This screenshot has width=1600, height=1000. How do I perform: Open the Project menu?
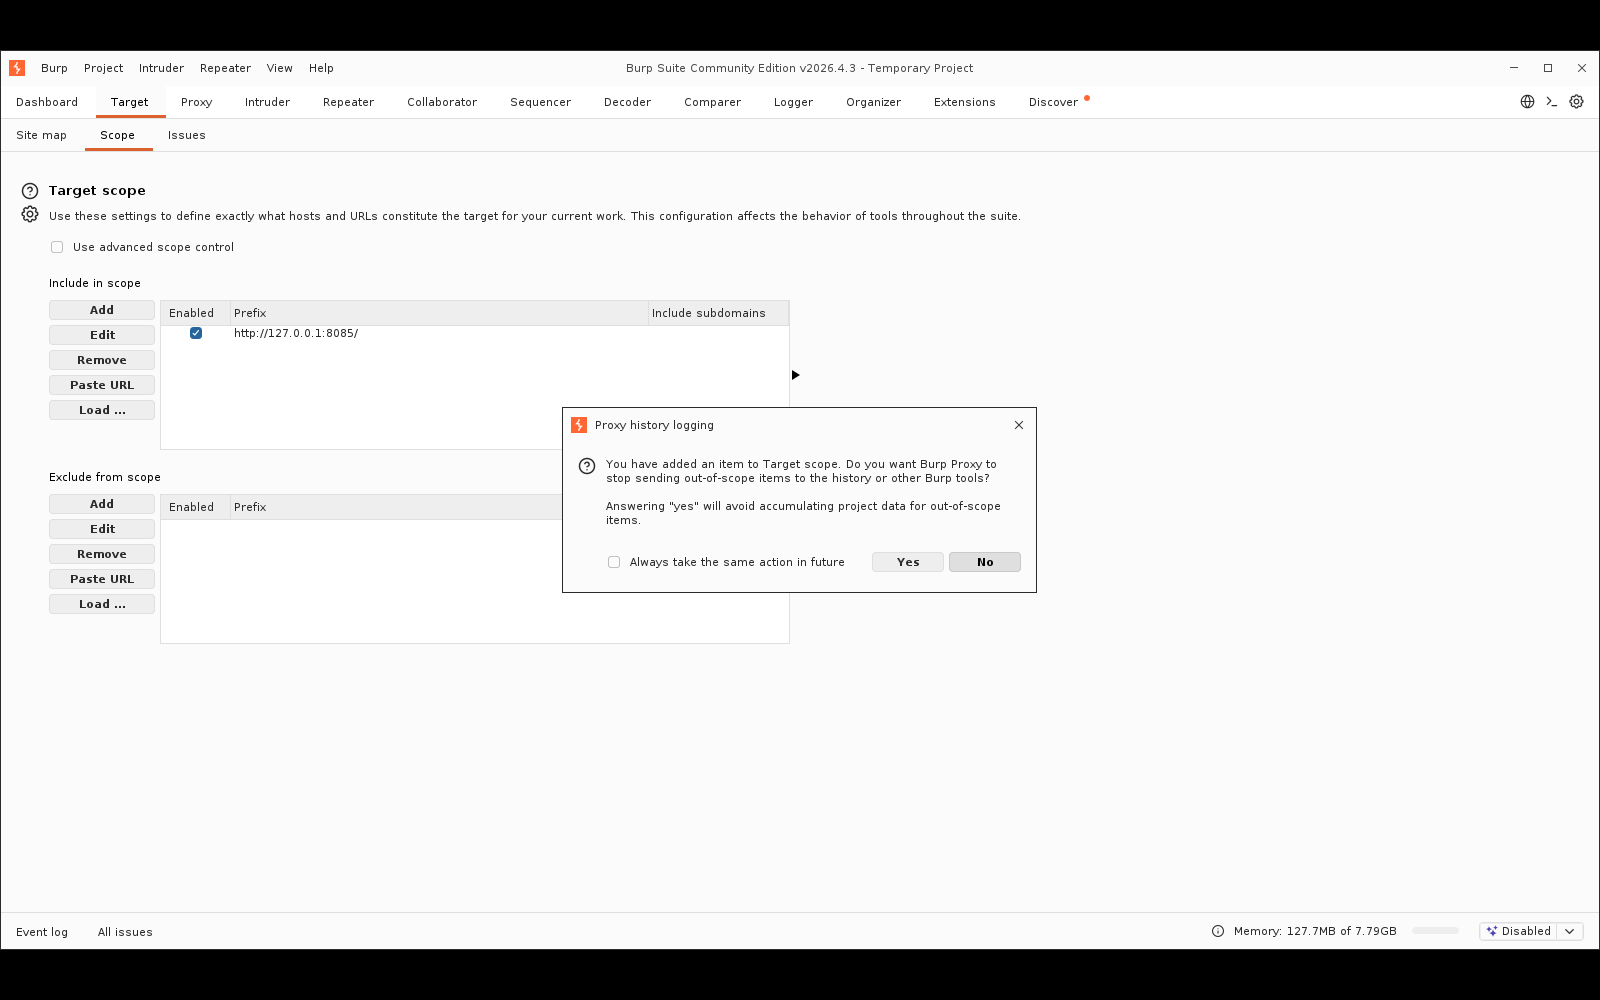104,68
